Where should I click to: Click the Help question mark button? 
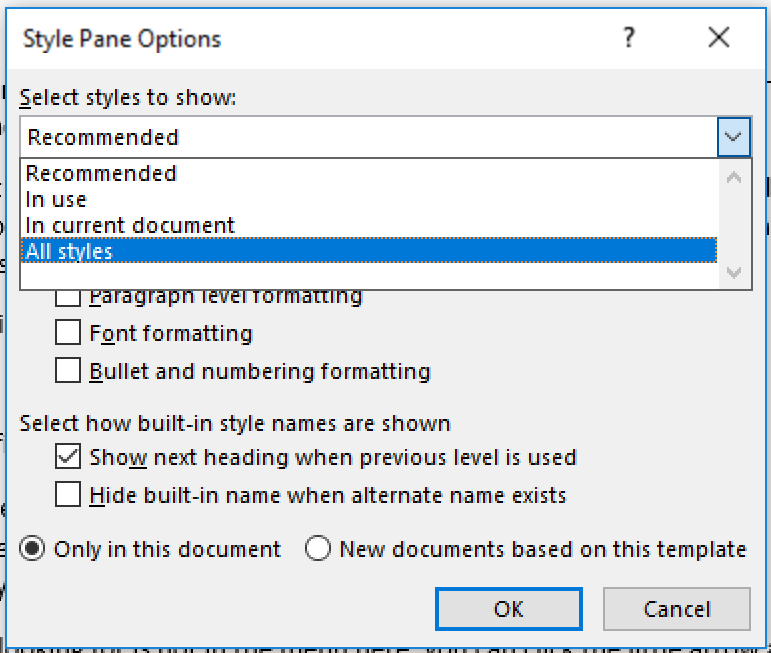pyautogui.click(x=629, y=39)
